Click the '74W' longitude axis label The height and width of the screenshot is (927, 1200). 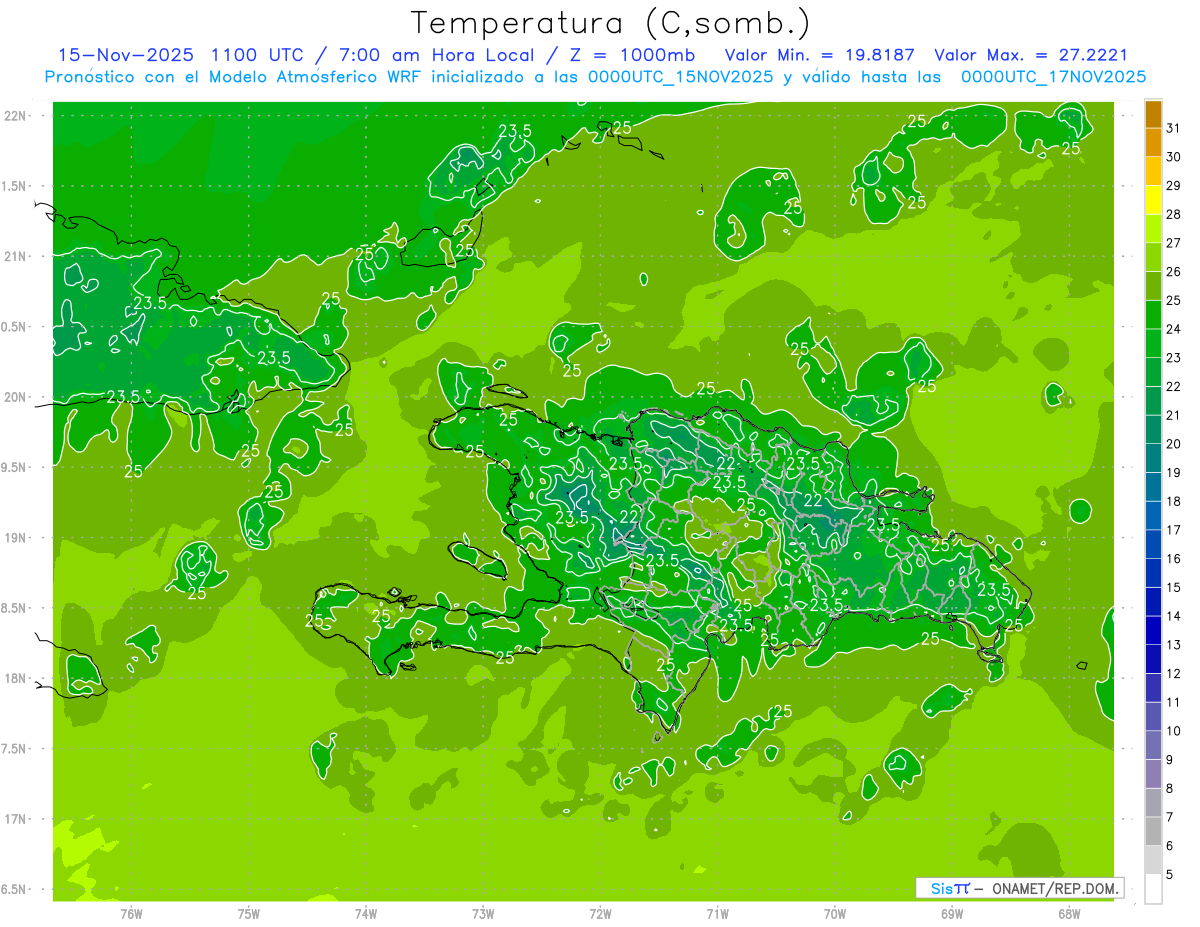(366, 914)
